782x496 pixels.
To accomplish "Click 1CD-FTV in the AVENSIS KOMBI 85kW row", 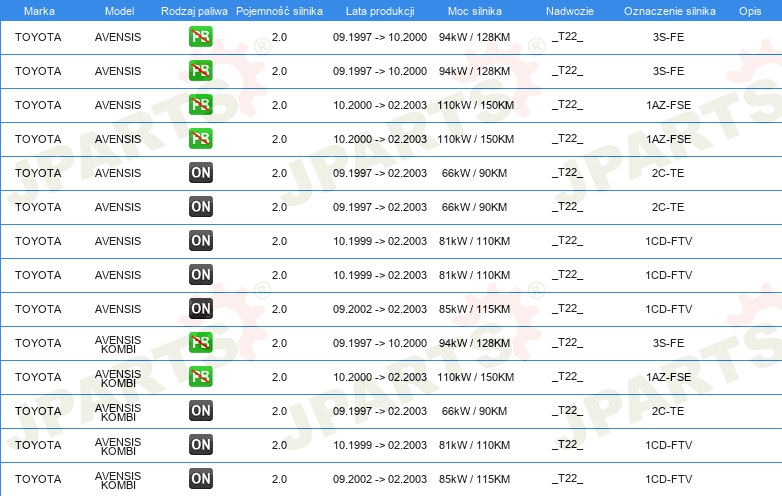I will point(668,479).
